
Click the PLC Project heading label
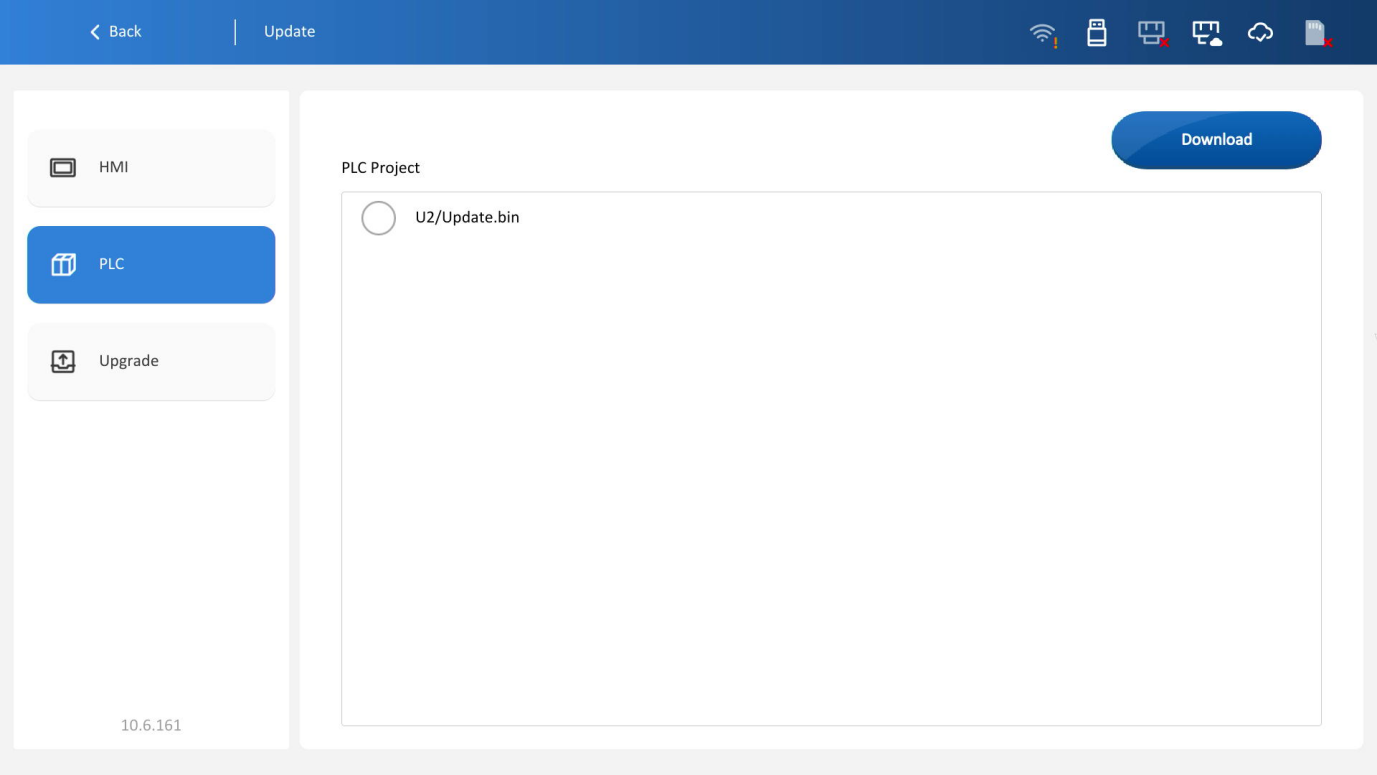point(381,168)
